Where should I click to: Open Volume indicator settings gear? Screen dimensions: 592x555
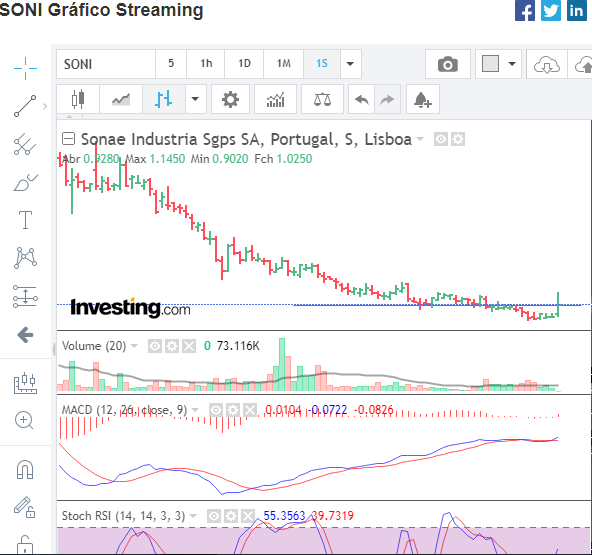(172, 346)
